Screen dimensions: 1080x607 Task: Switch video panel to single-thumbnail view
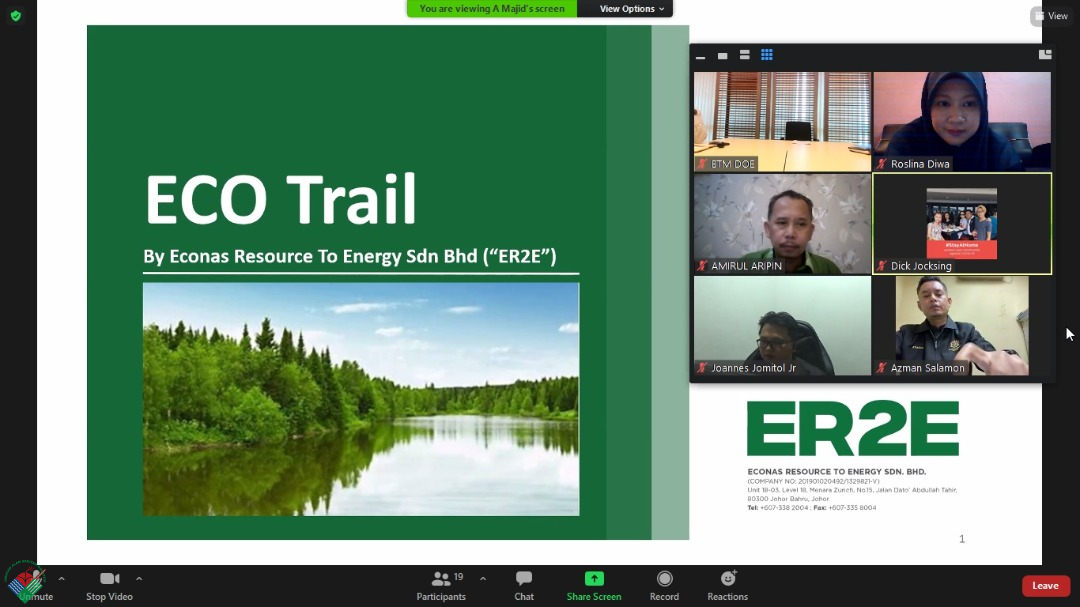point(723,56)
